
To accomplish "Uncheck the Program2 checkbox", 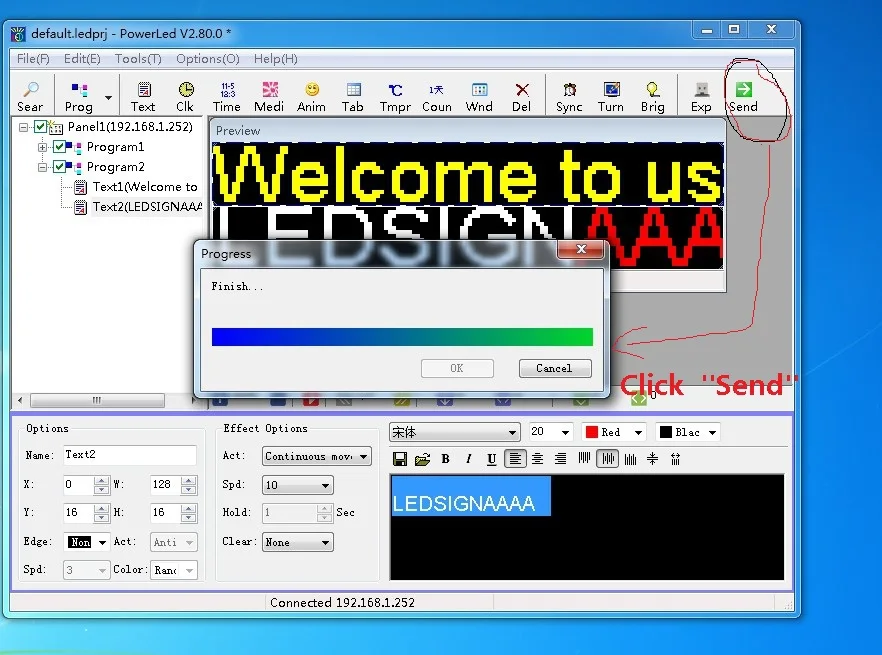I will pyautogui.click(x=59, y=167).
